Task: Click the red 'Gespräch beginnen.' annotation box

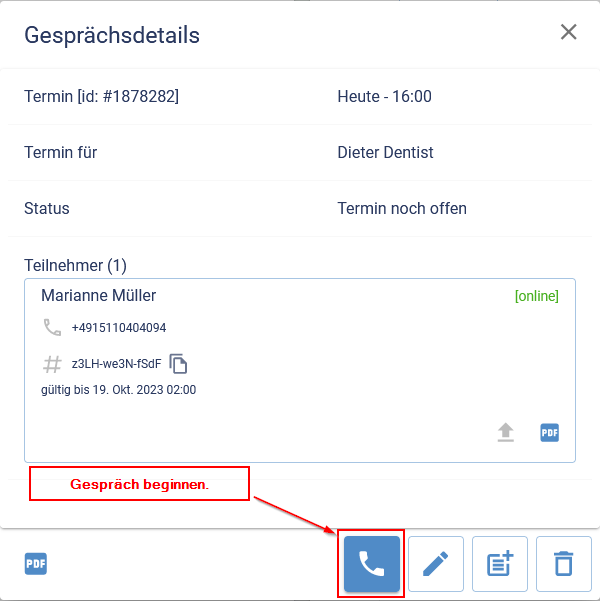Action: 139,484
